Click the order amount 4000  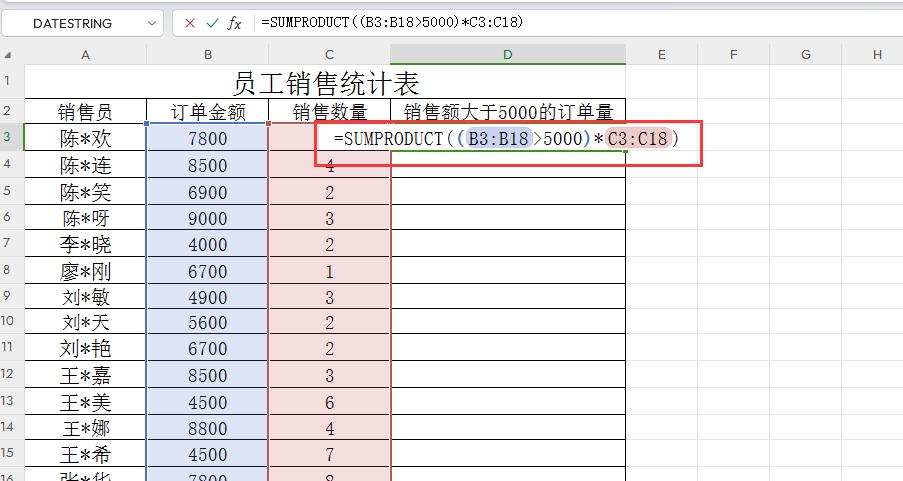point(207,244)
